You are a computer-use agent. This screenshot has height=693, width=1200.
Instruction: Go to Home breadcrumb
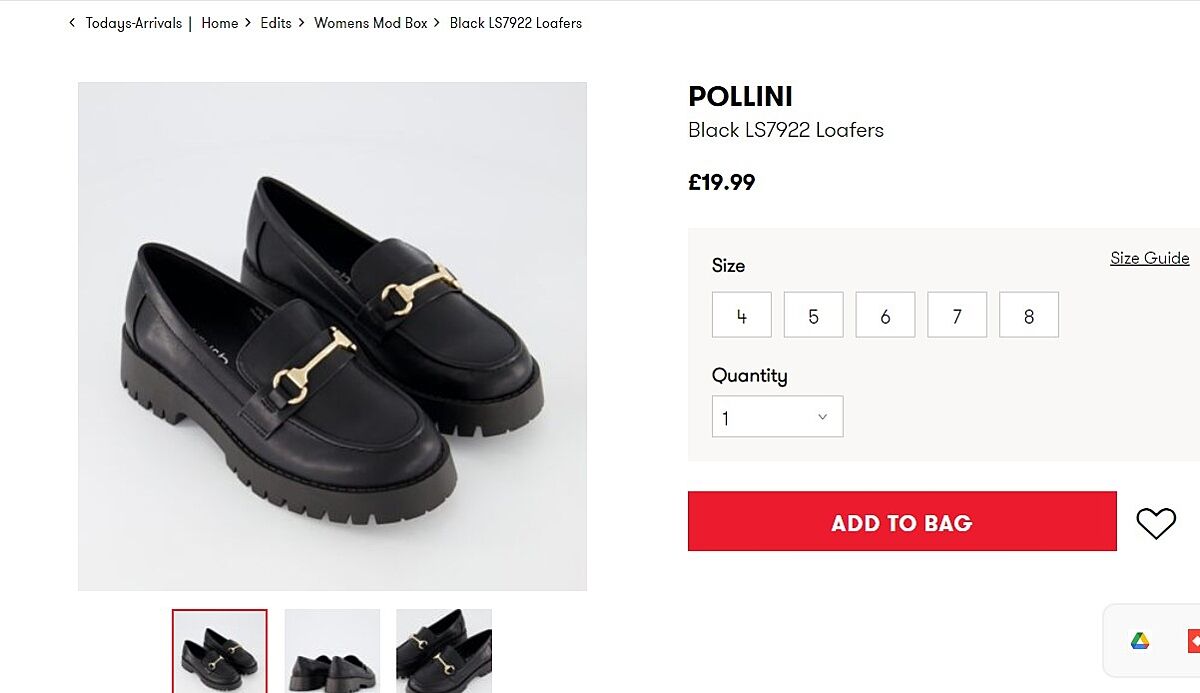219,23
